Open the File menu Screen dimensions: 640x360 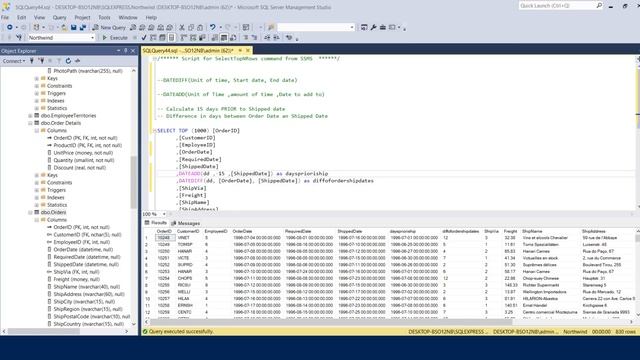pos(5,18)
